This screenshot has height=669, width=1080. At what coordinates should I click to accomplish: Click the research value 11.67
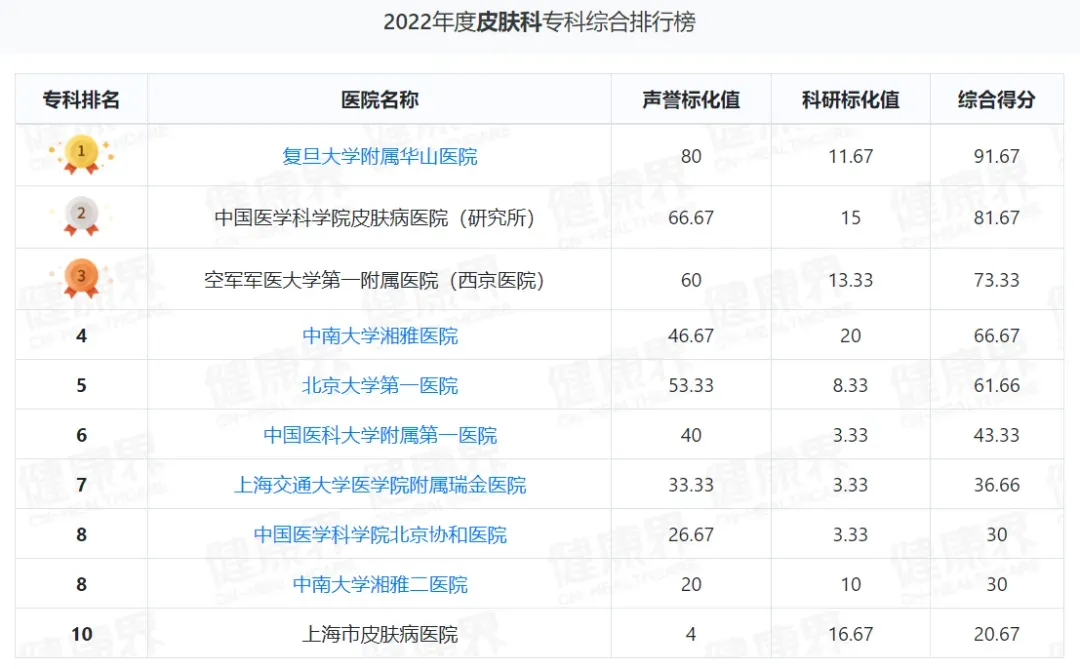pyautogui.click(x=851, y=156)
